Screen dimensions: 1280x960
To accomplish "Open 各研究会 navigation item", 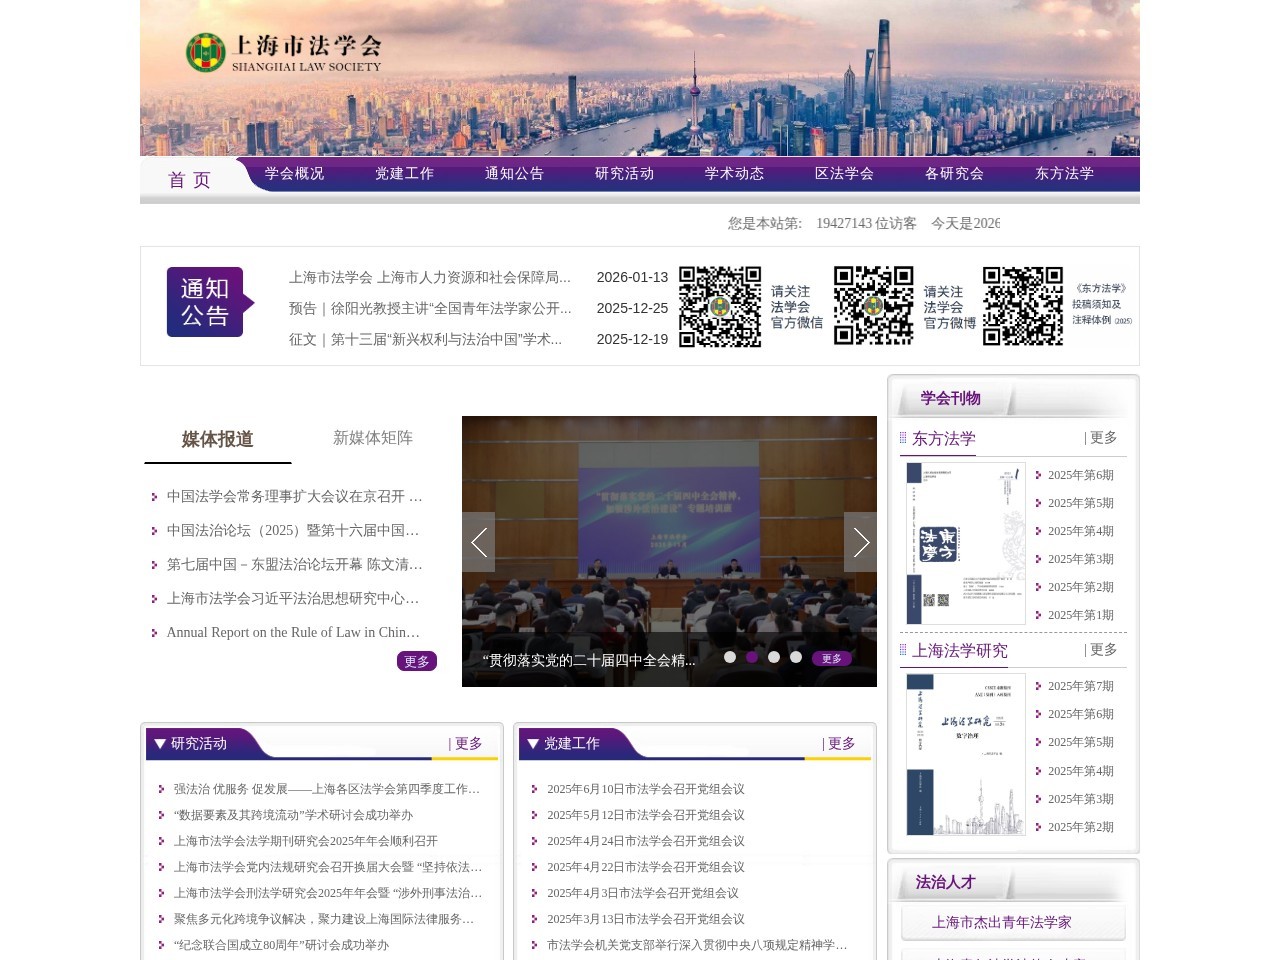I will tap(954, 173).
